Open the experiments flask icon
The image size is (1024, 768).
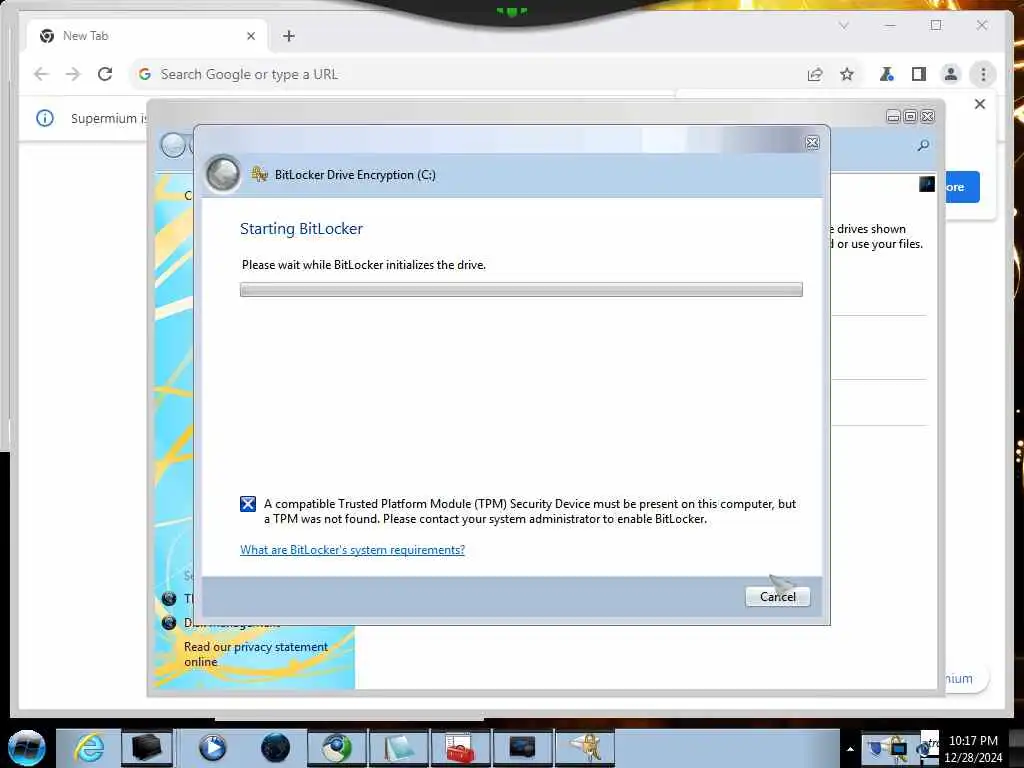point(886,74)
